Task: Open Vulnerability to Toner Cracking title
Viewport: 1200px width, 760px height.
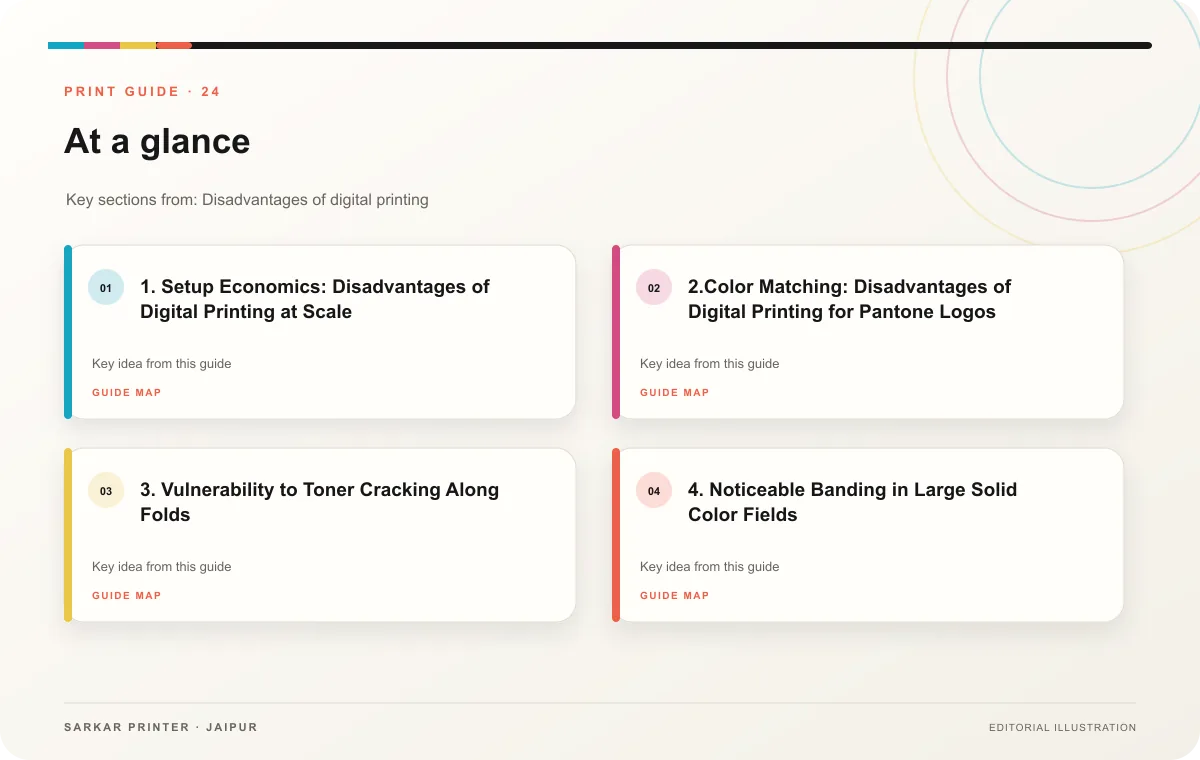Action: point(319,502)
